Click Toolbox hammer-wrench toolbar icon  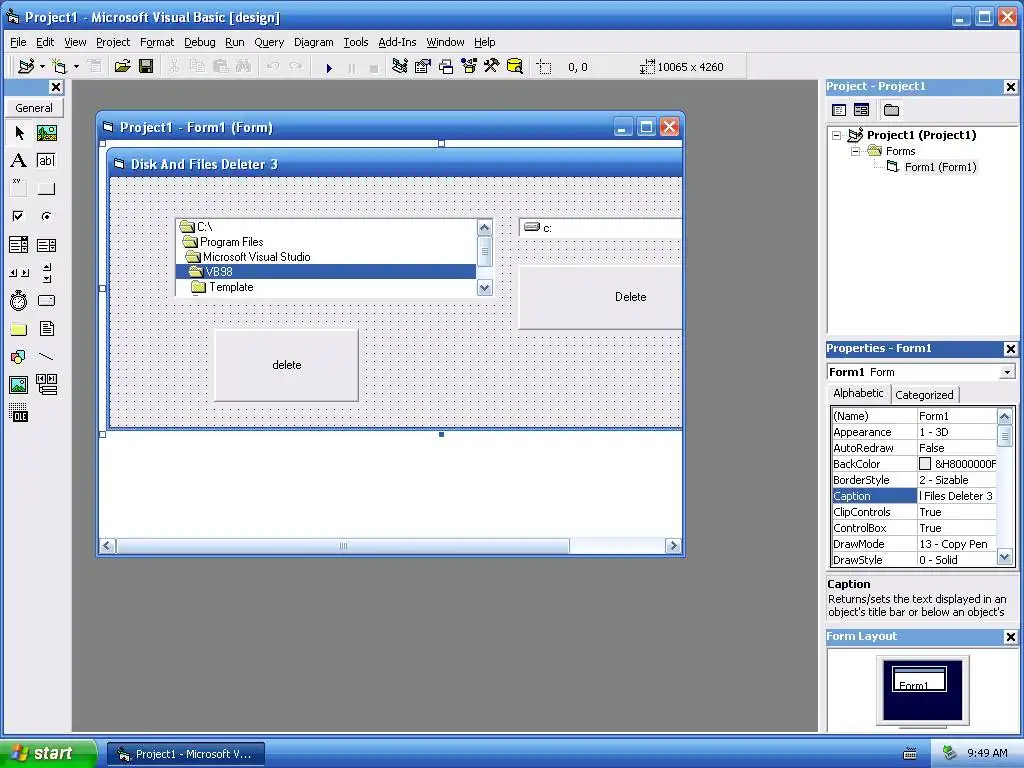(492, 67)
